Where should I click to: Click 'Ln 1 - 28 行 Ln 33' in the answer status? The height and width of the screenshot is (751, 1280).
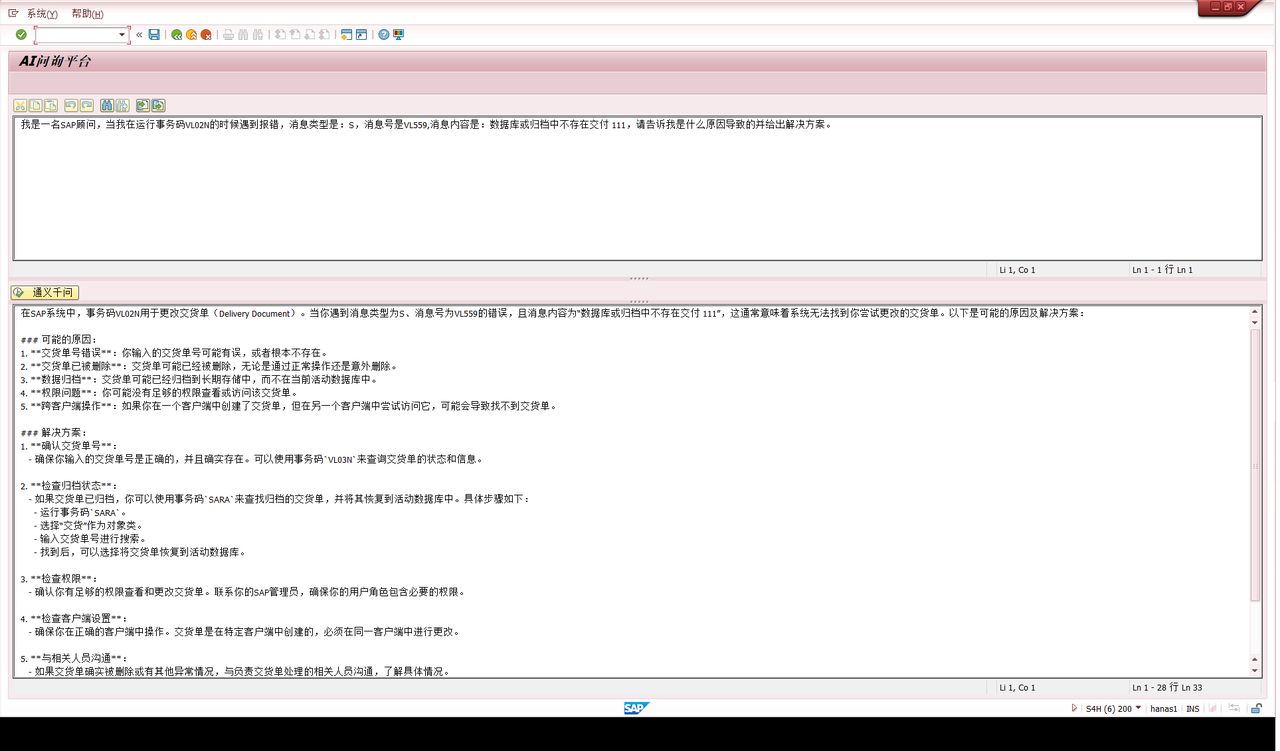[1167, 687]
